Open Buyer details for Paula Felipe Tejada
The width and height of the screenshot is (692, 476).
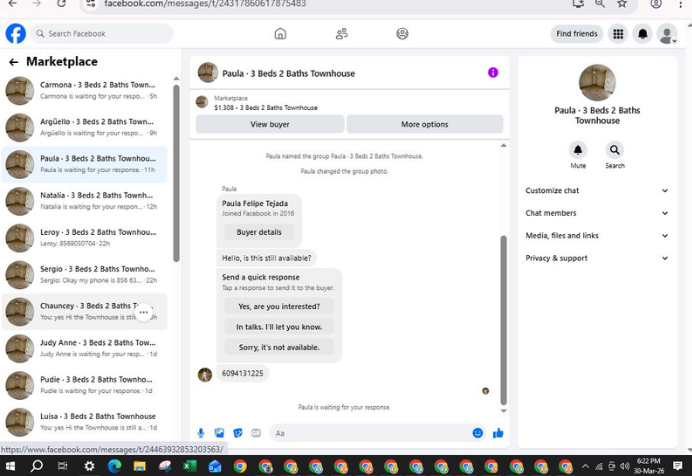click(x=259, y=232)
